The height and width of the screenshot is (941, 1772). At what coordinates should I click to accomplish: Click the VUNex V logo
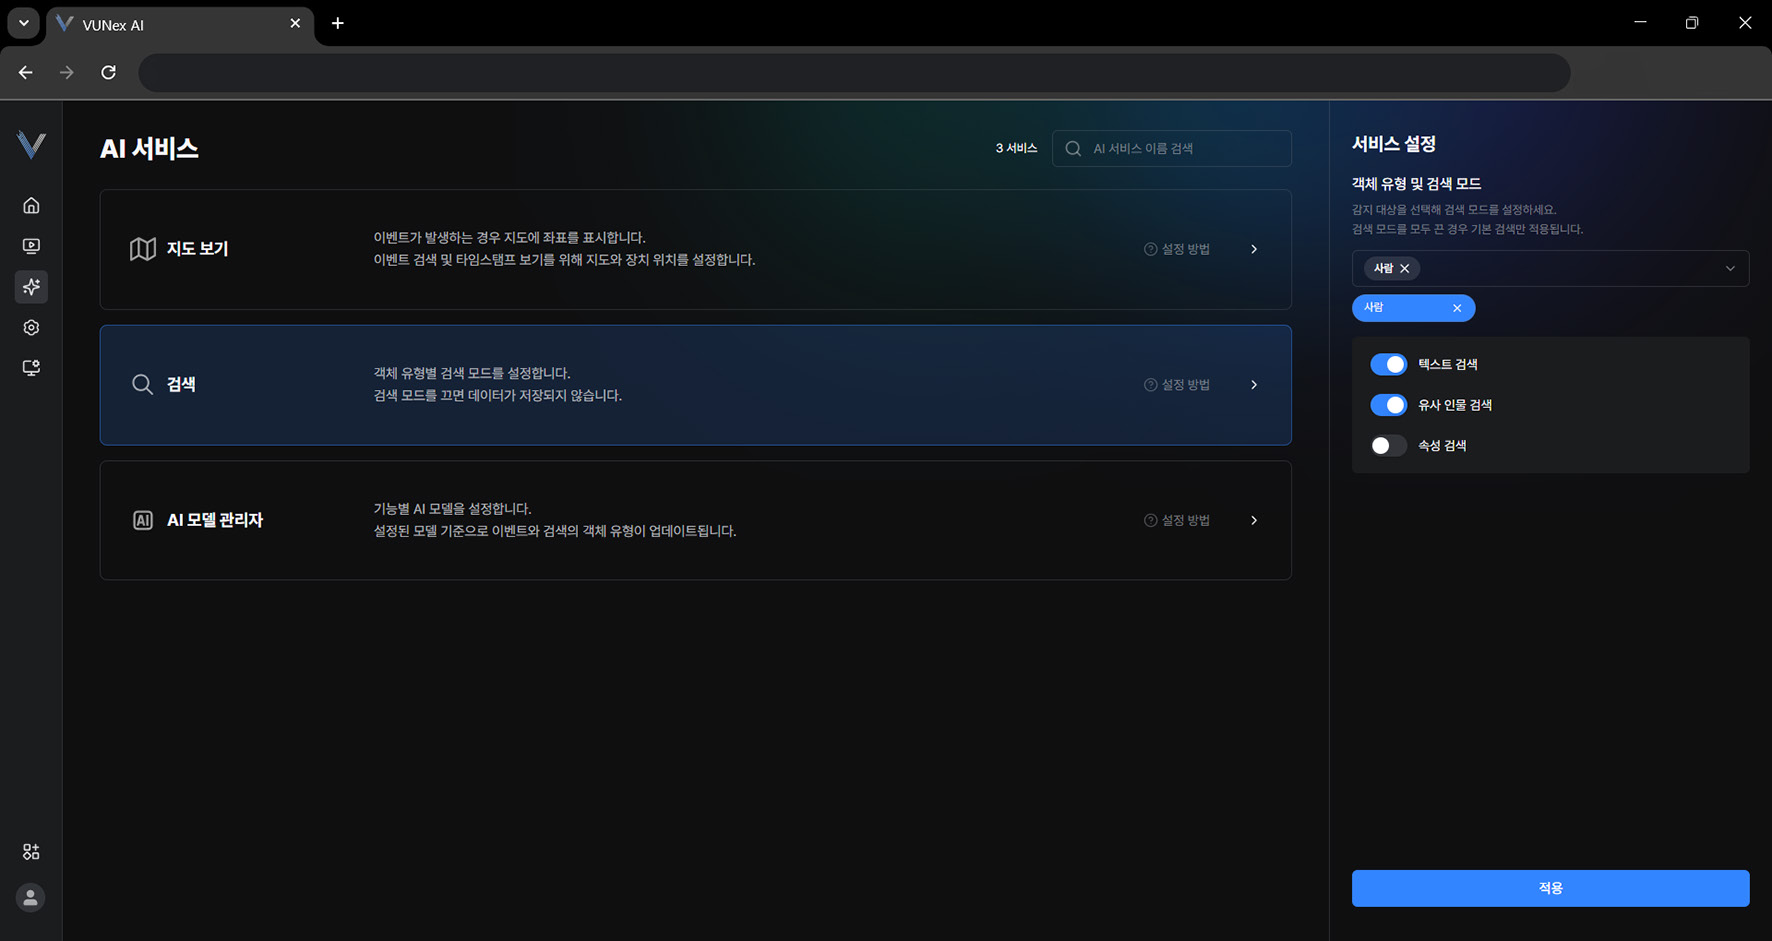click(31, 145)
